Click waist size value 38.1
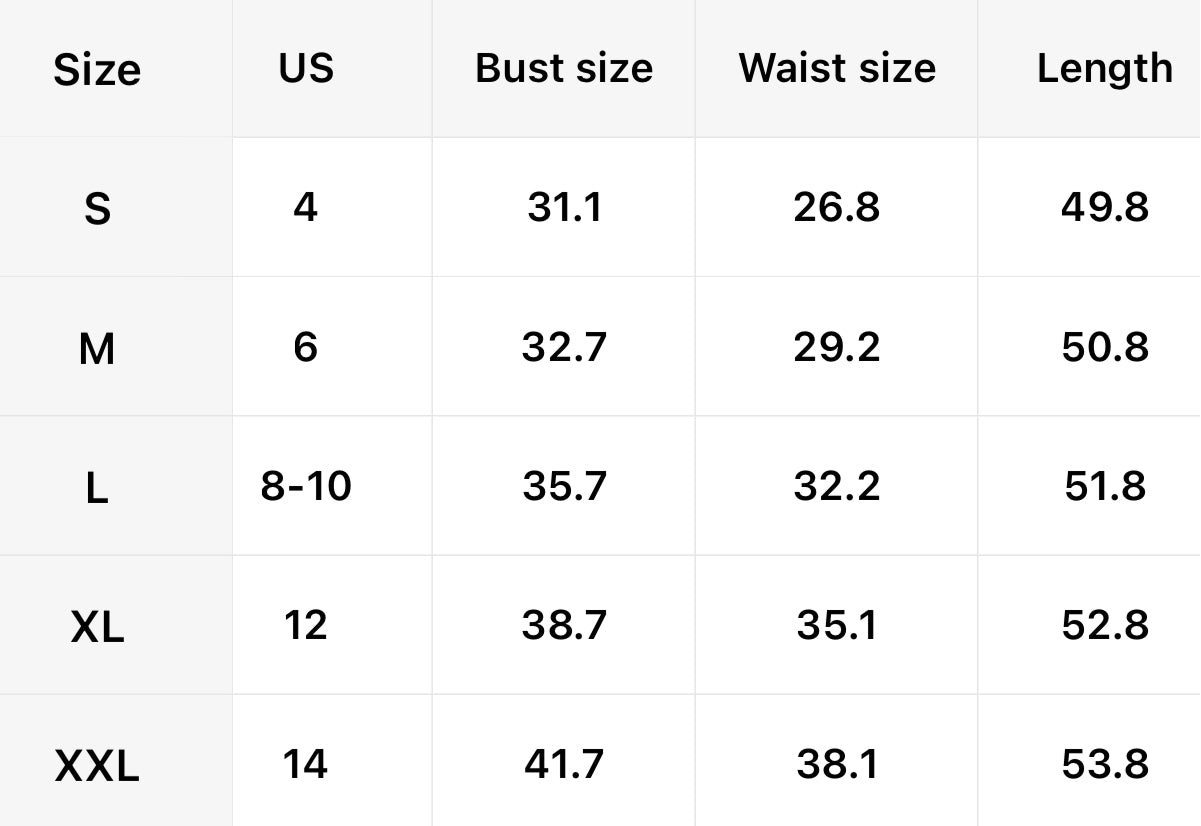 [x=837, y=765]
